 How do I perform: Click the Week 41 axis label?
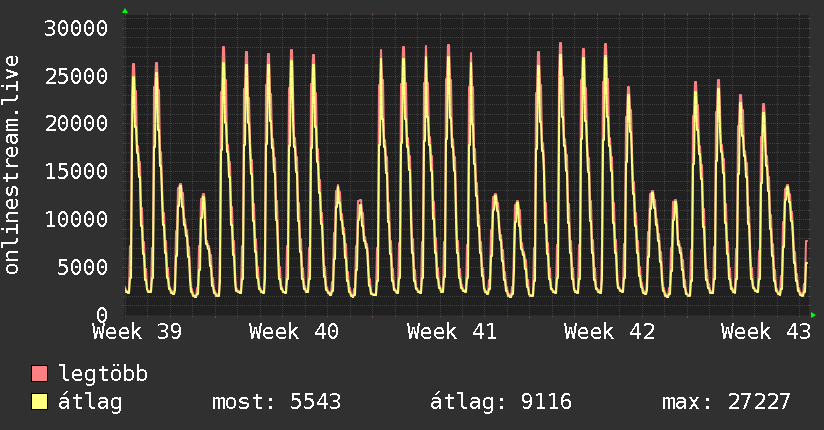point(451,332)
